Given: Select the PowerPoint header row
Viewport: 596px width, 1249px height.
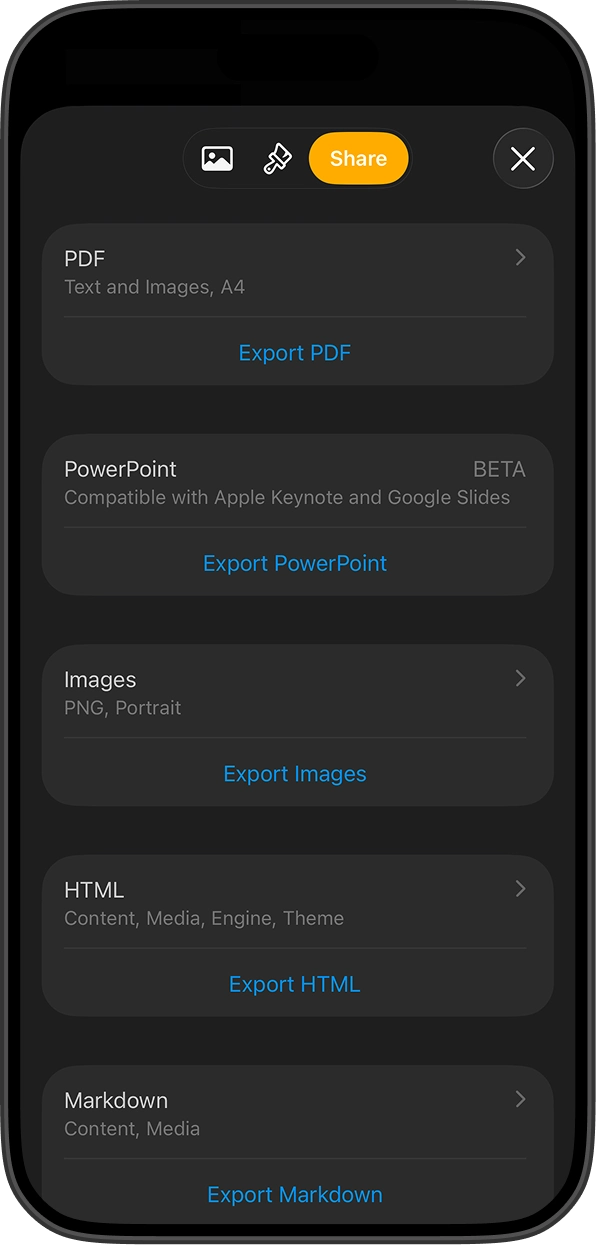Looking at the screenshot, I should (297, 482).
